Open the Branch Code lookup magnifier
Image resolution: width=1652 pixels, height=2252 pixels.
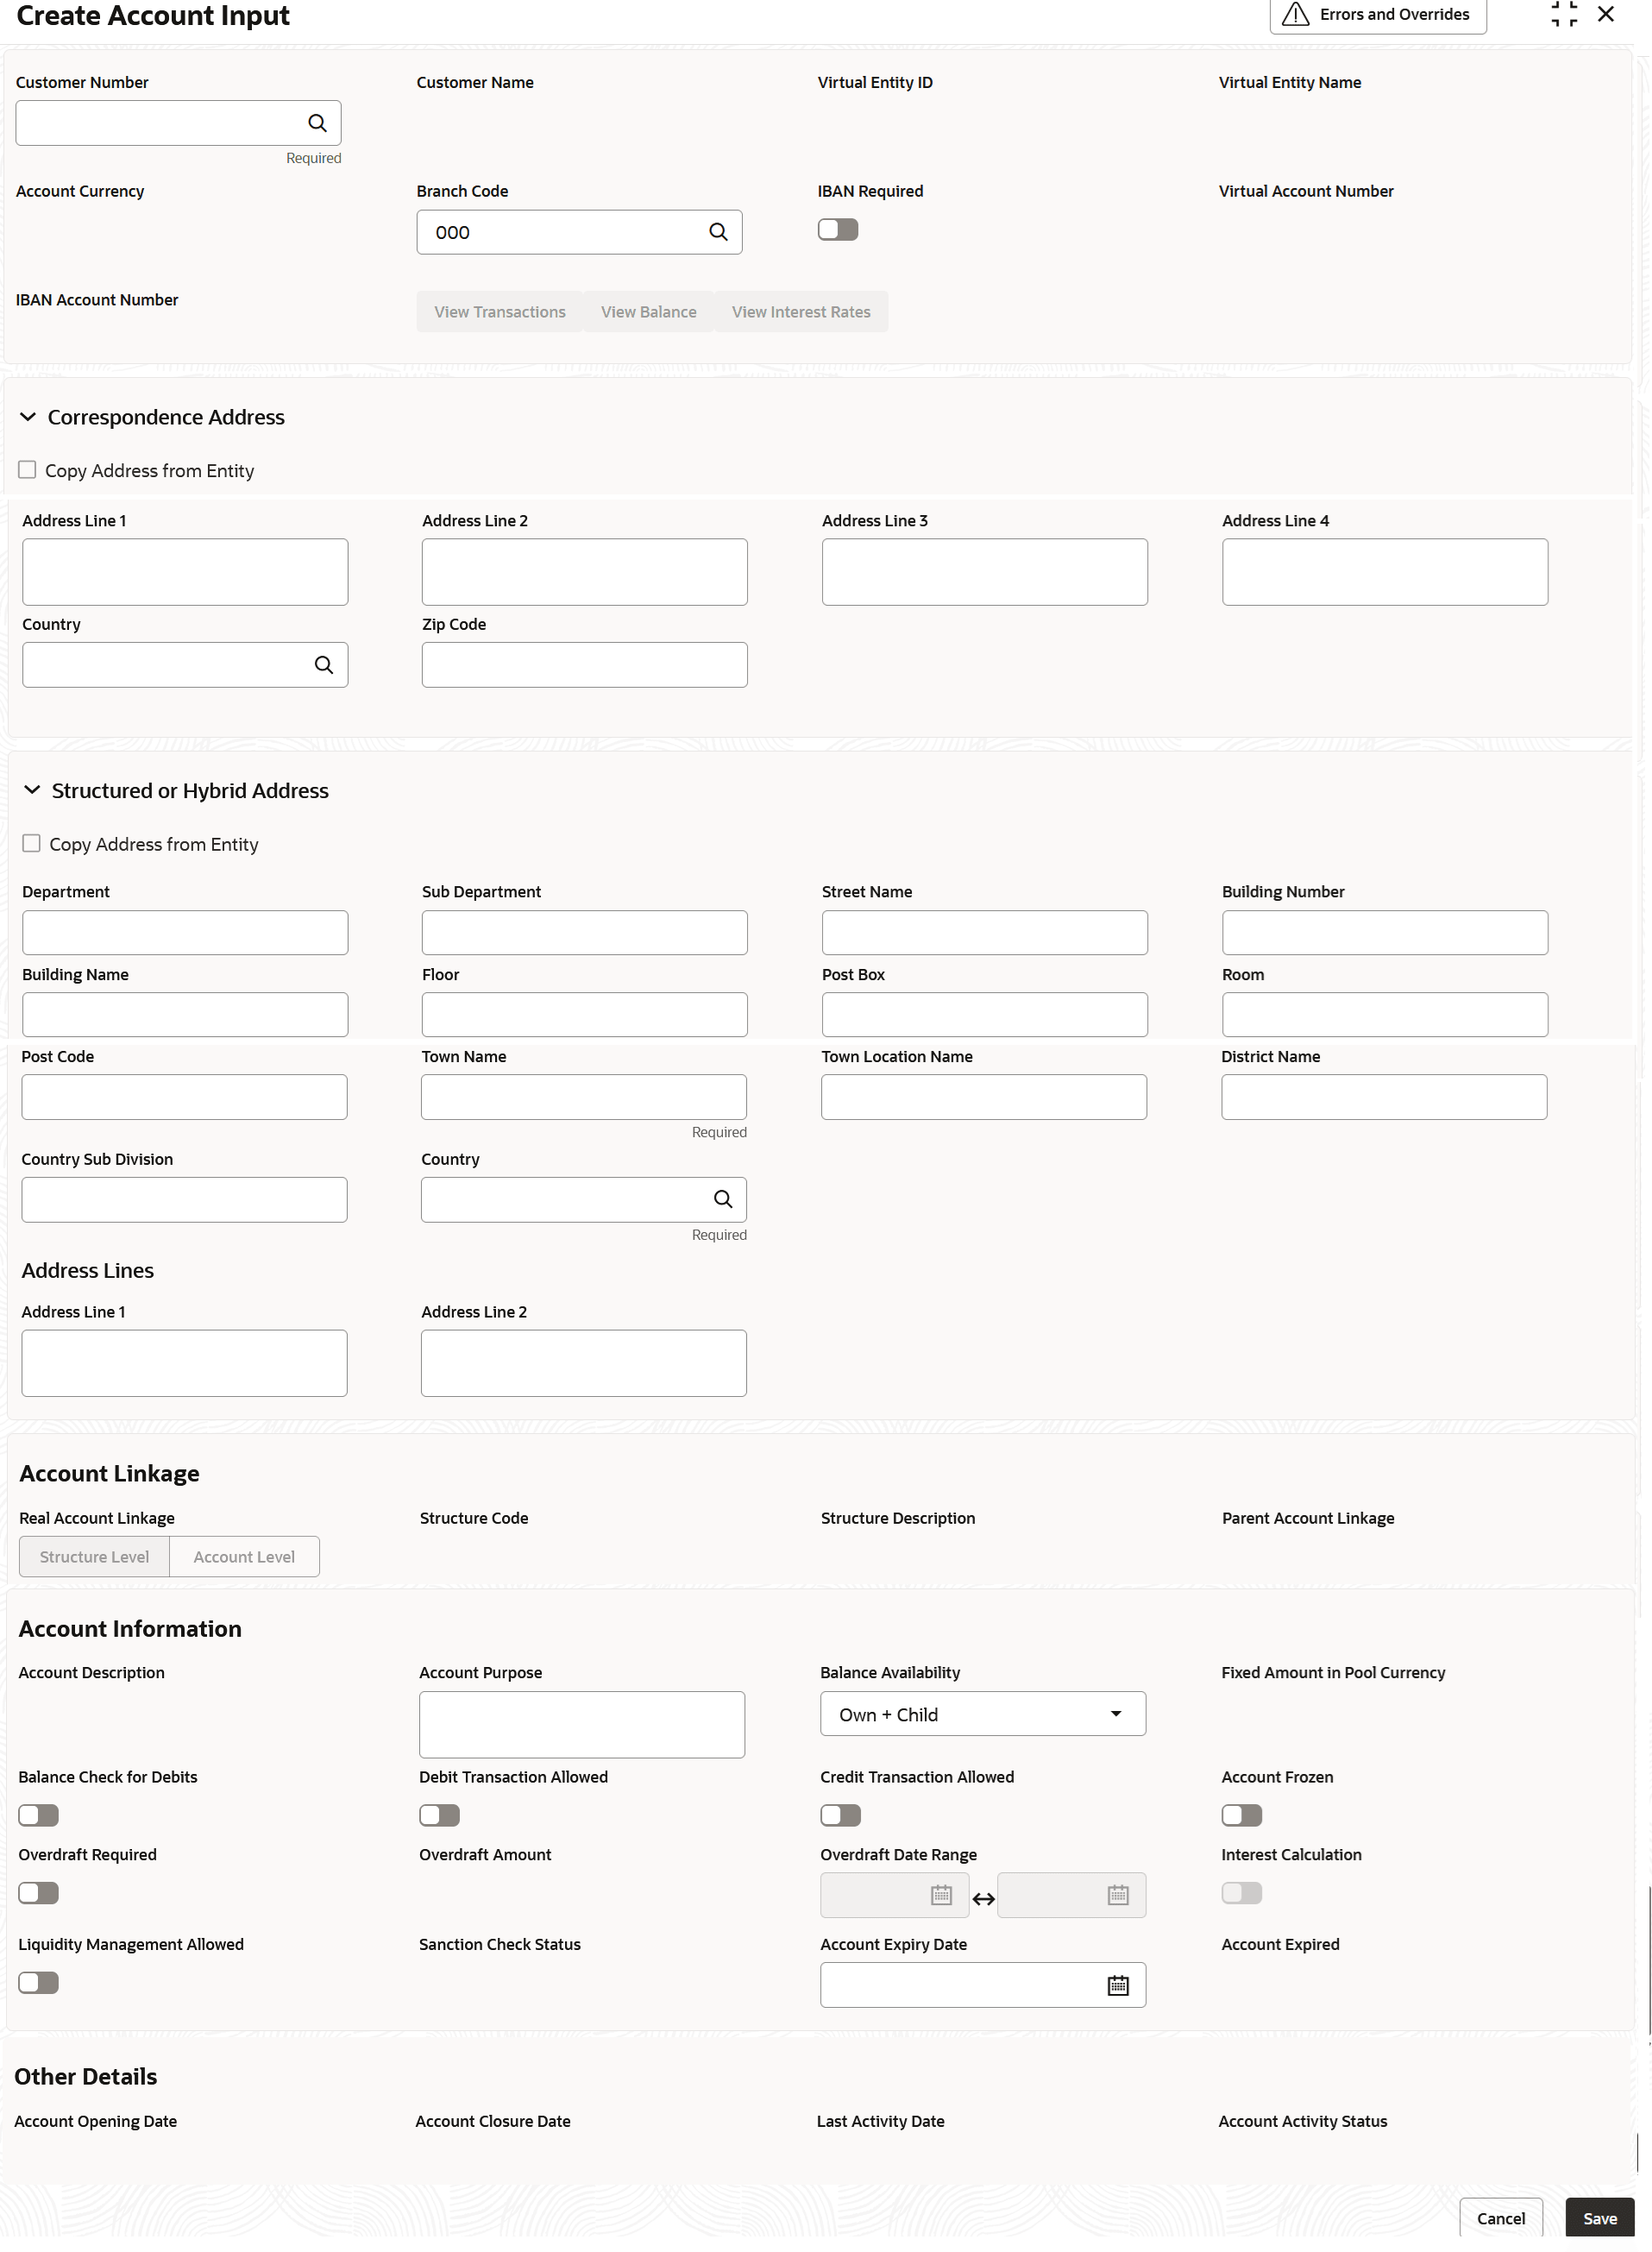point(718,232)
